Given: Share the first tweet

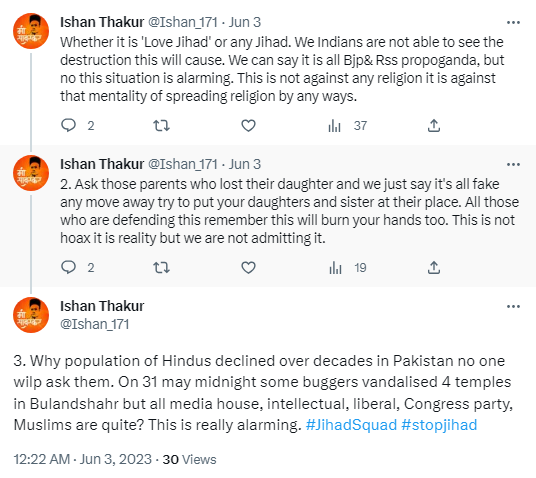Looking at the screenshot, I should click(x=434, y=125).
